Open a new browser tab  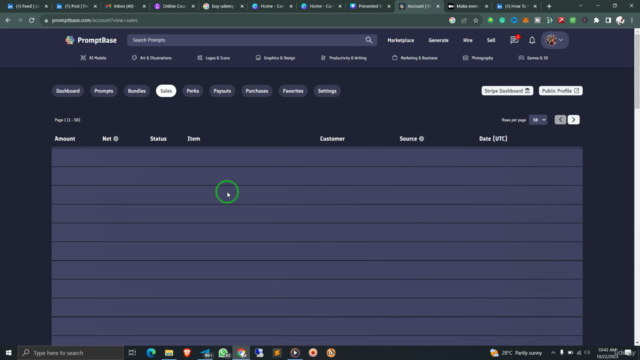pos(549,6)
